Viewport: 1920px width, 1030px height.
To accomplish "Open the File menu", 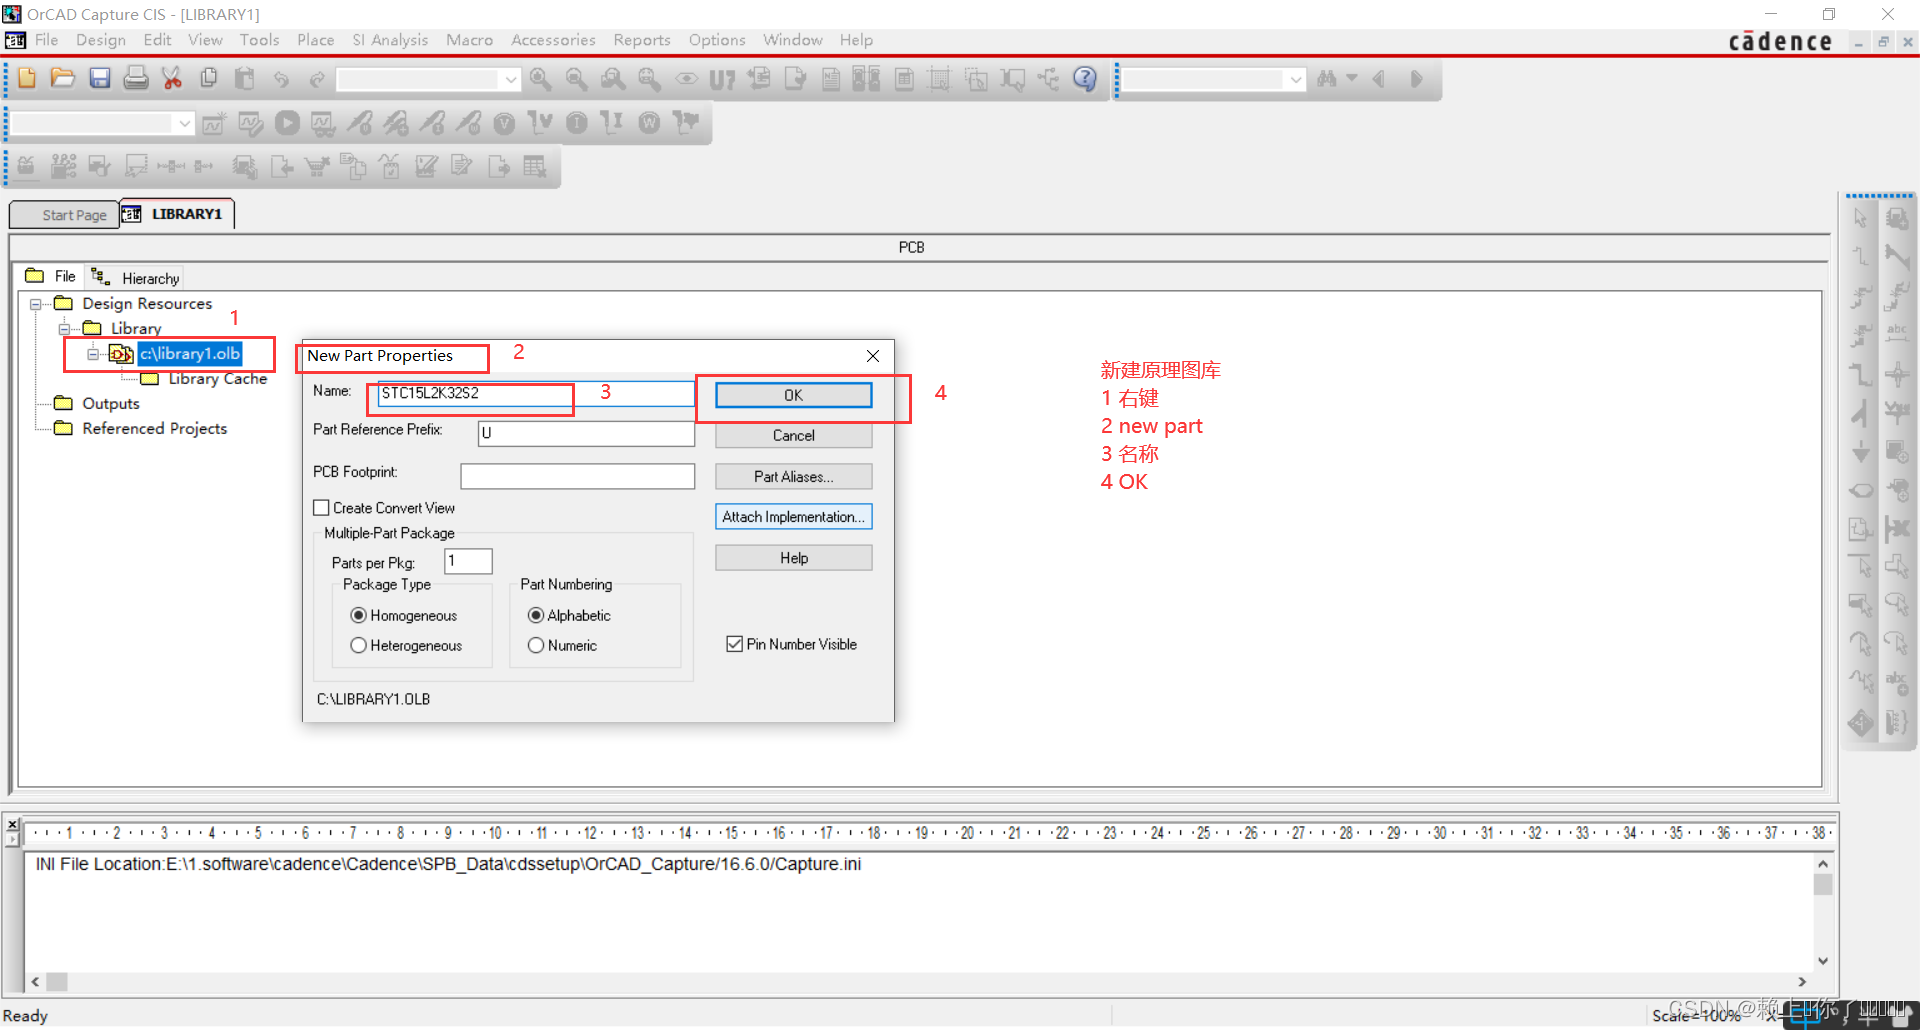I will tap(47, 40).
